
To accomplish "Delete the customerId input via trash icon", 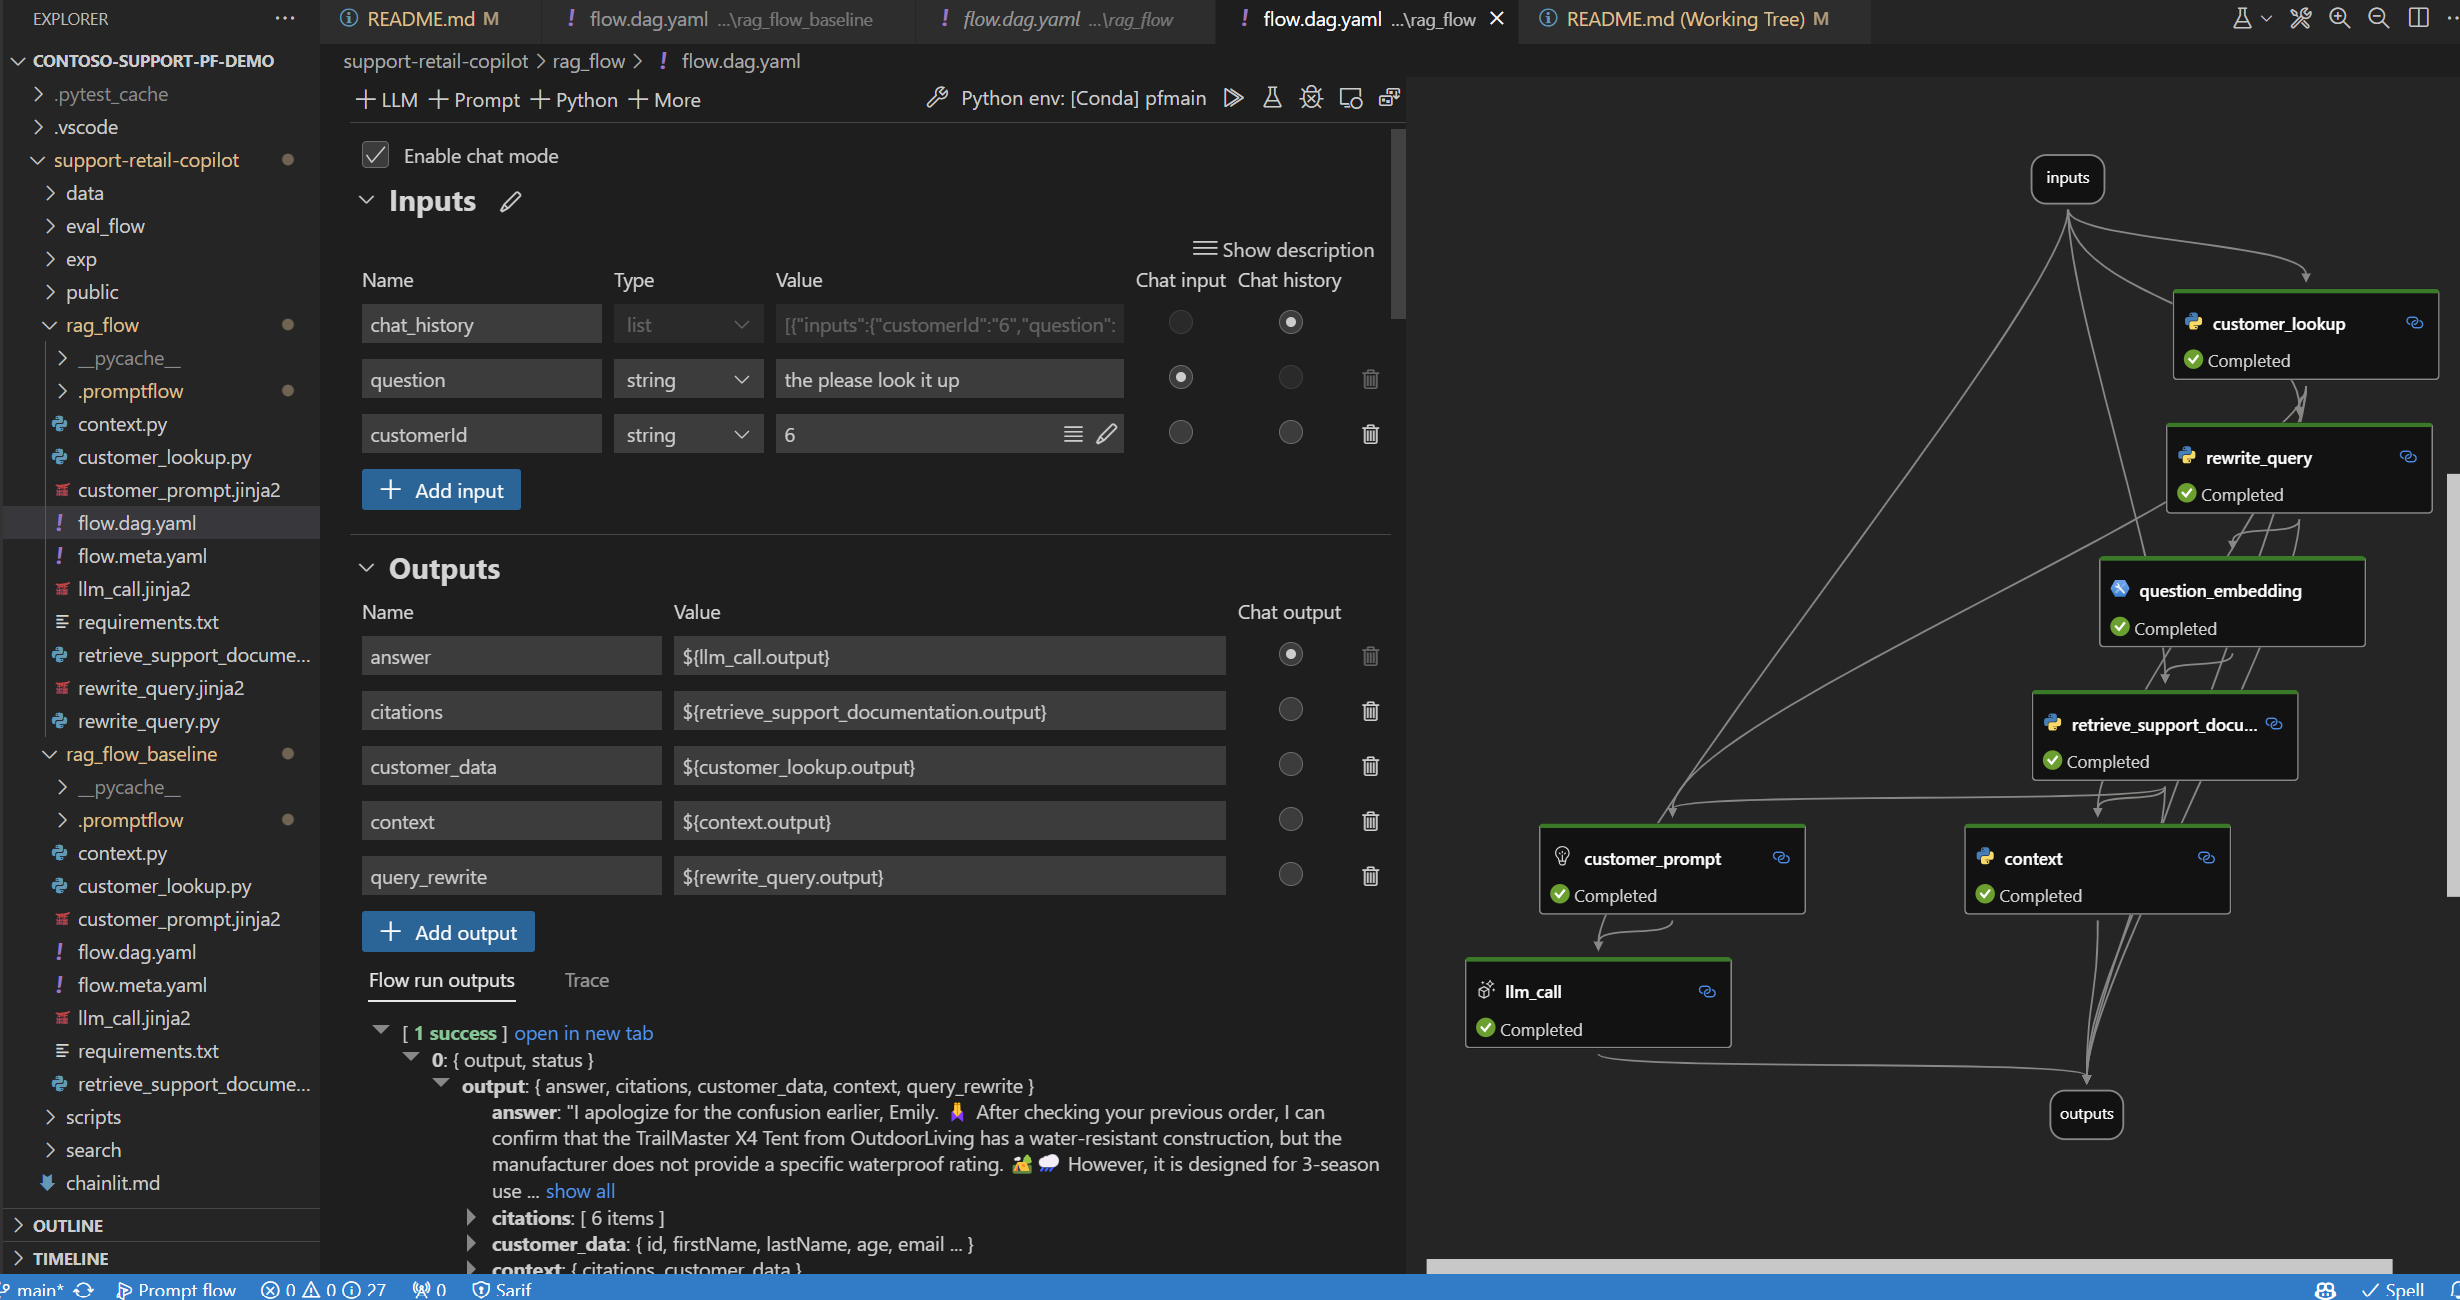I will (1370, 434).
